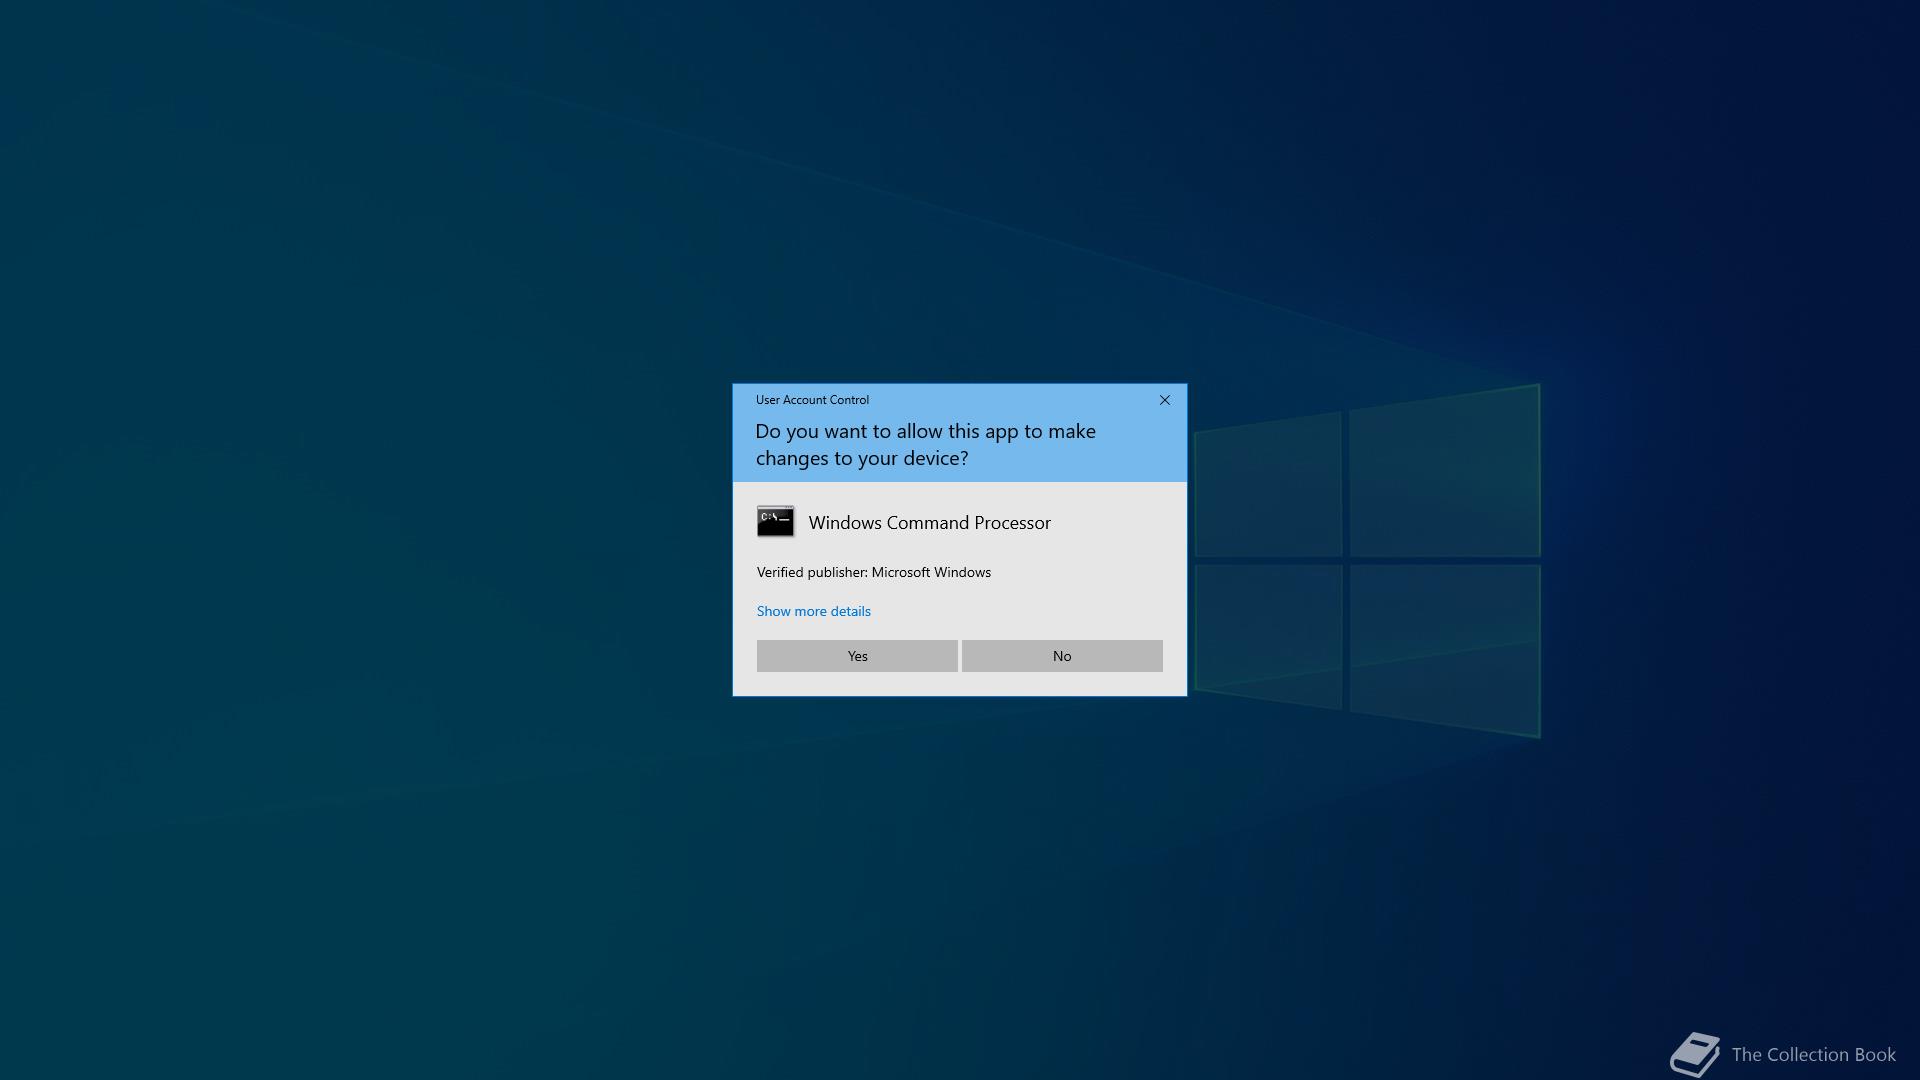Click the "Windows Command Processor" name label
This screenshot has width=1920, height=1080.
tap(929, 522)
